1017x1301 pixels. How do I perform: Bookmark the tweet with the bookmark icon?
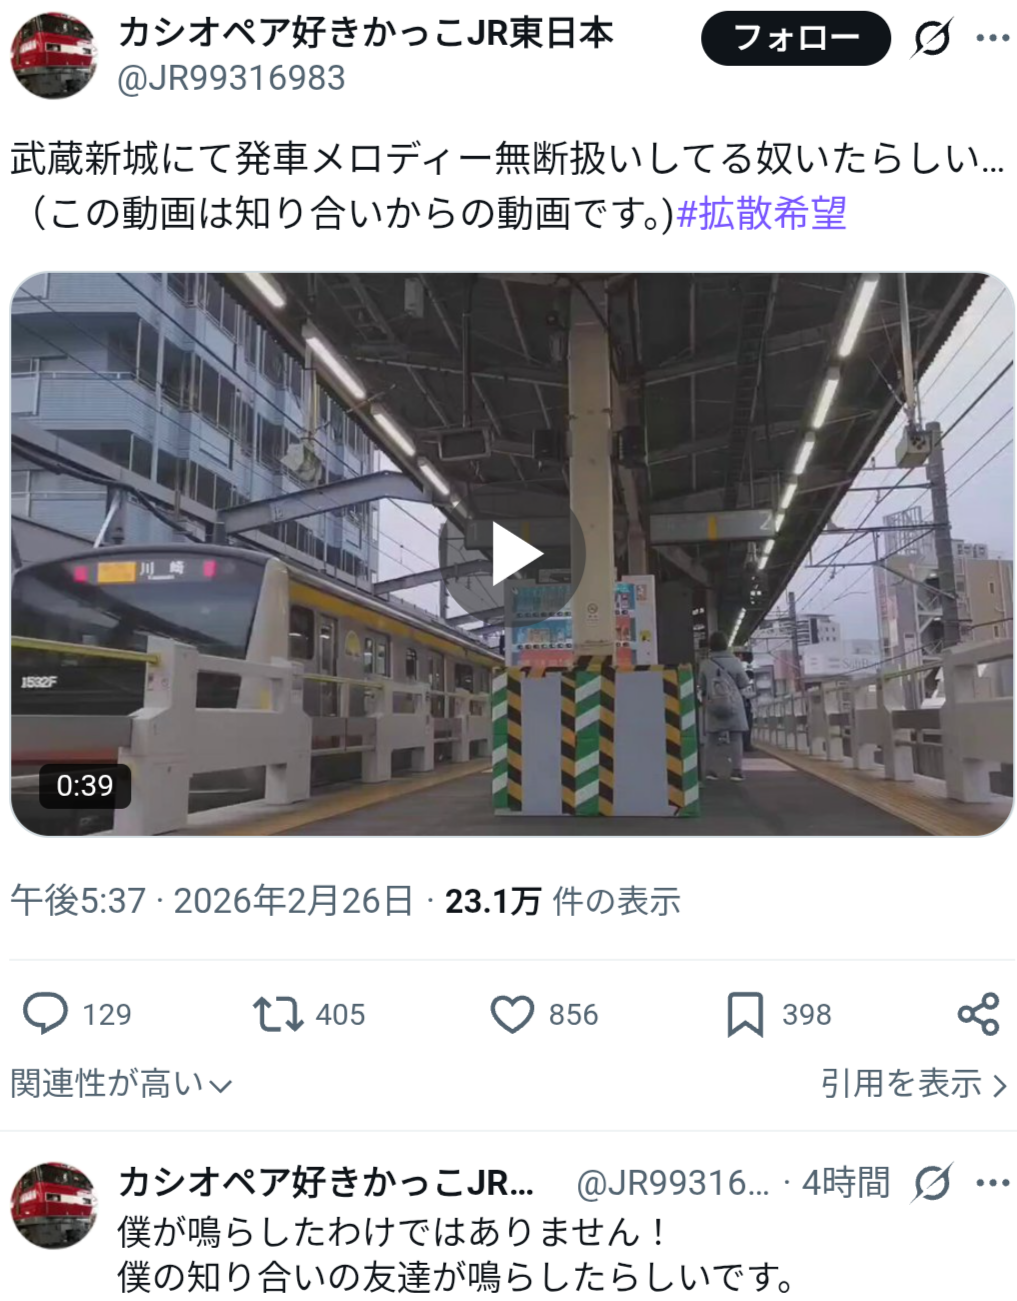coord(745,1014)
